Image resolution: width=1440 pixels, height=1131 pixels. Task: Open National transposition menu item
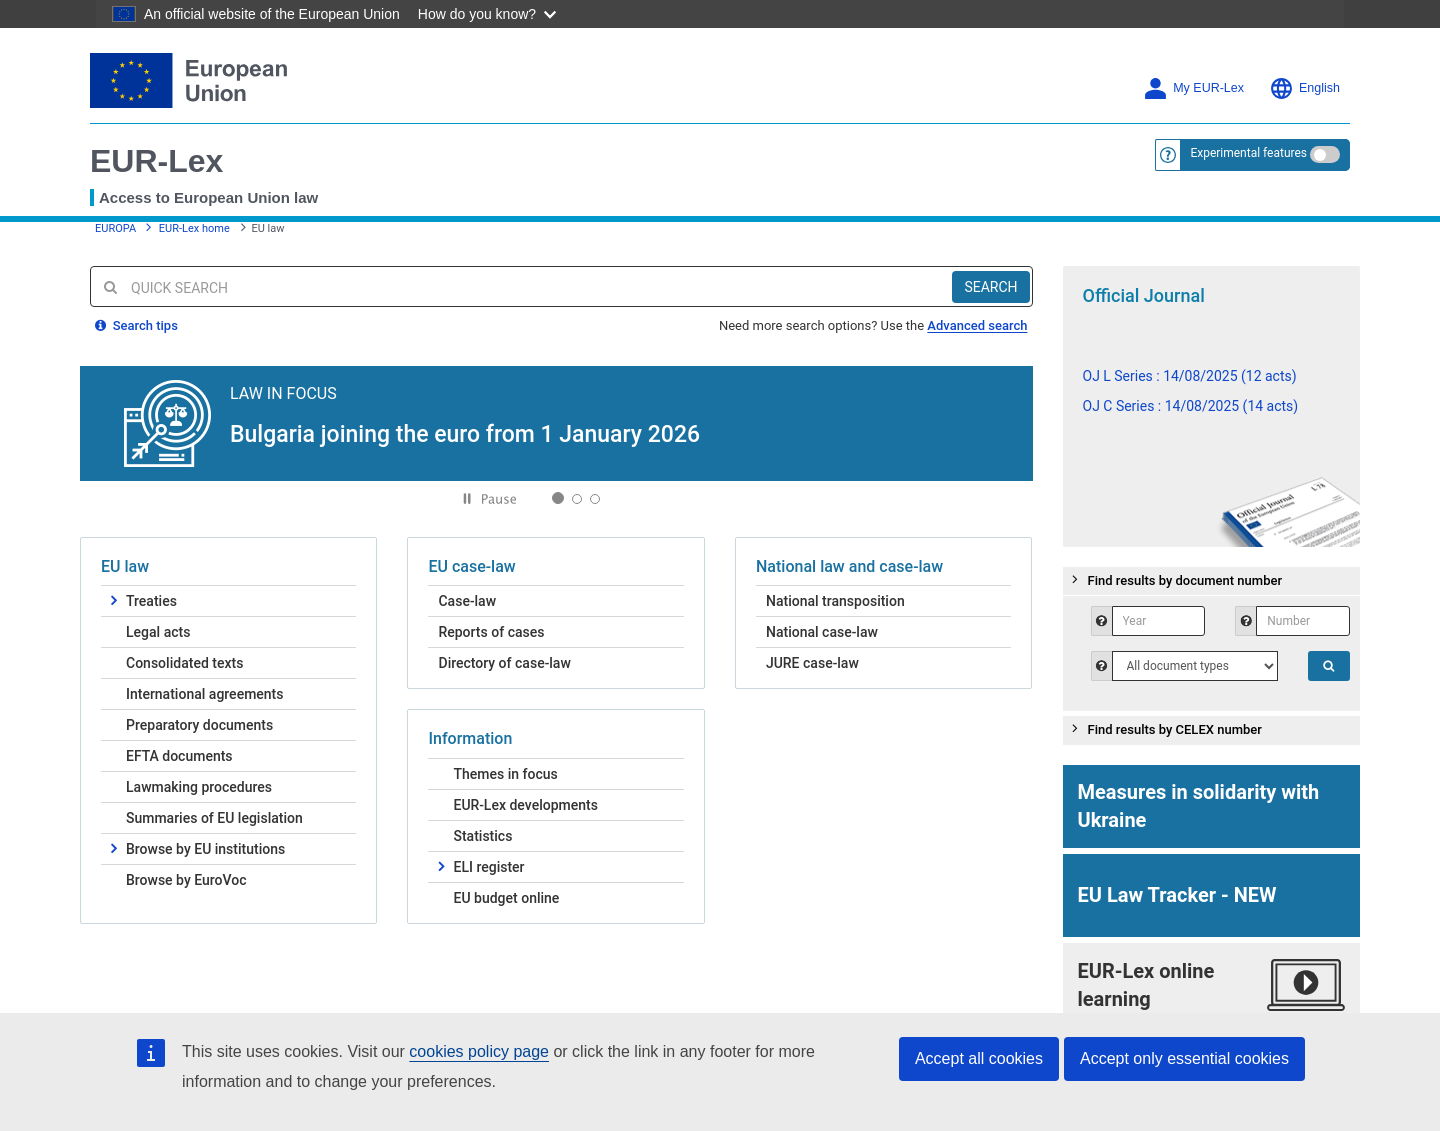pyautogui.click(x=835, y=601)
